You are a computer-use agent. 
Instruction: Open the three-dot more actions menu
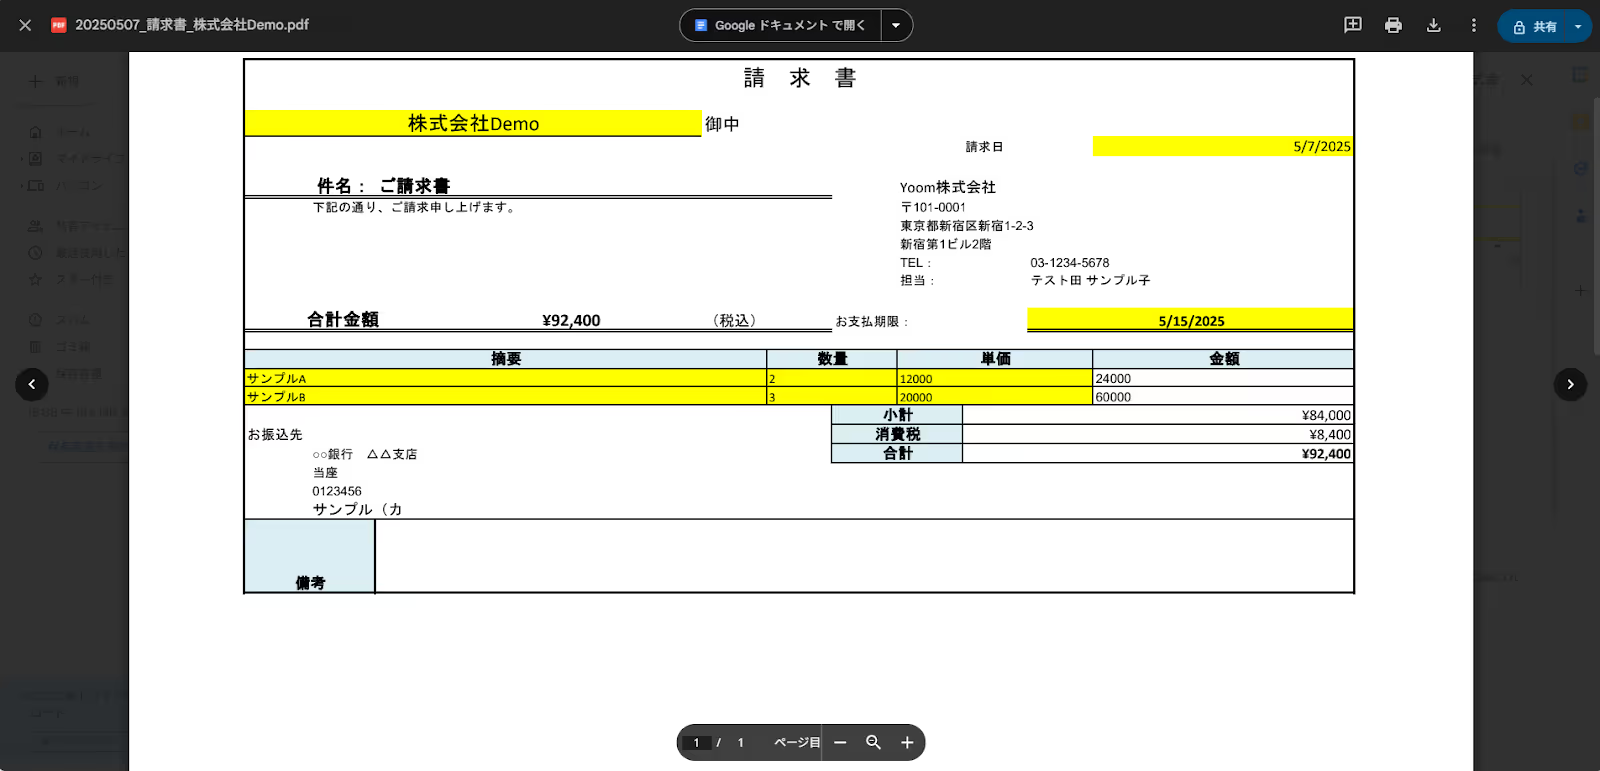[x=1473, y=25]
